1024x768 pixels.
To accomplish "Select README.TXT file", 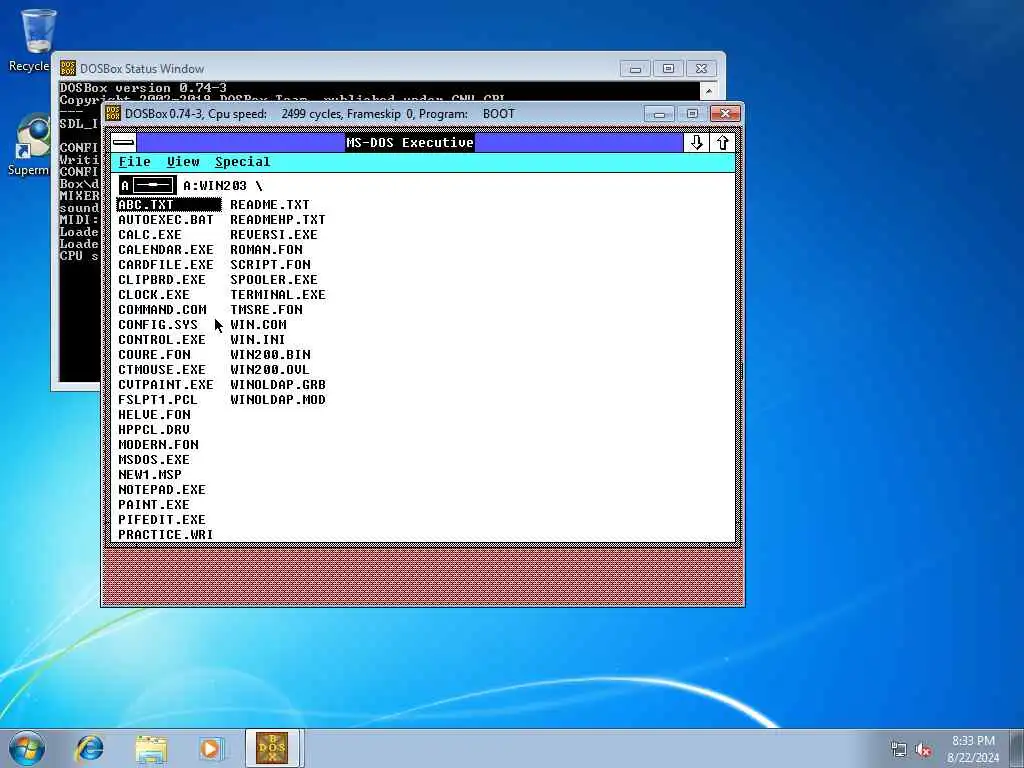I will pyautogui.click(x=270, y=205).
